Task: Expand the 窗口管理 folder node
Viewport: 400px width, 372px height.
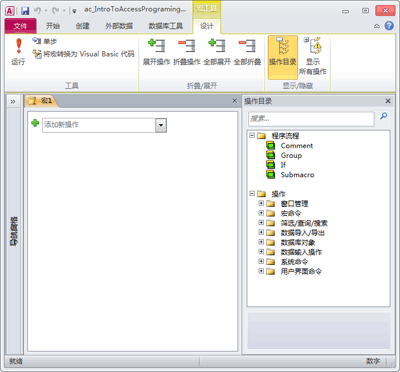Action: point(261,203)
